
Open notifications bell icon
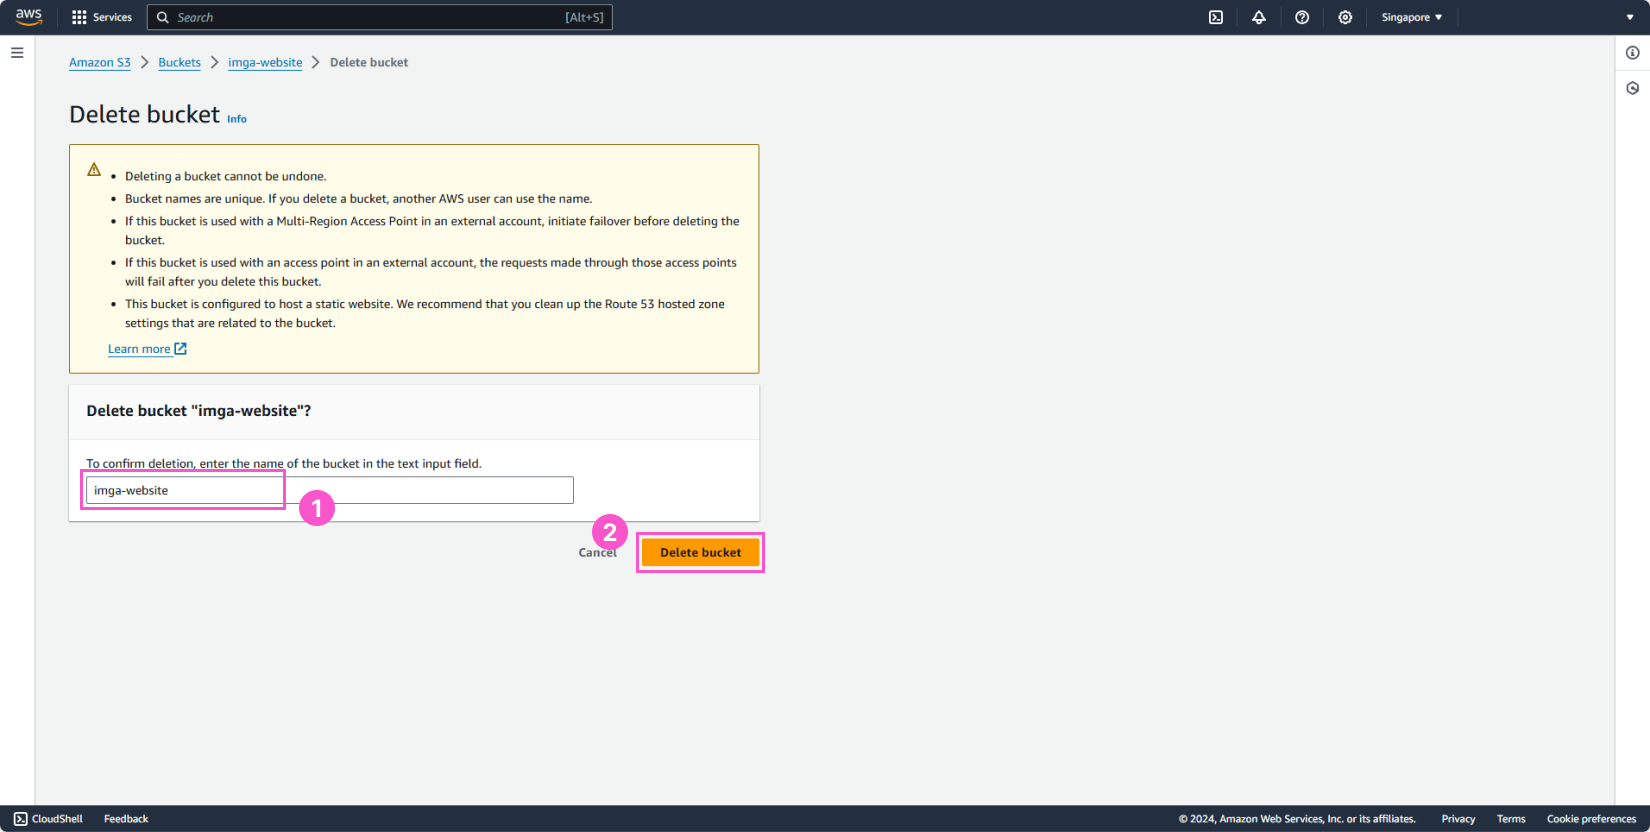1259,17
